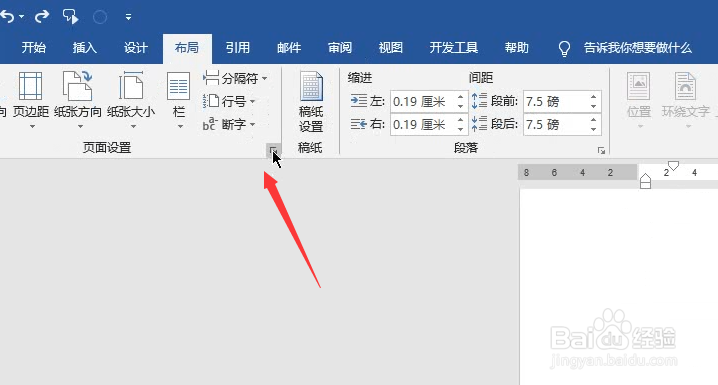
Task: Click the 环绕文字 wrap text button
Action: click(x=685, y=100)
